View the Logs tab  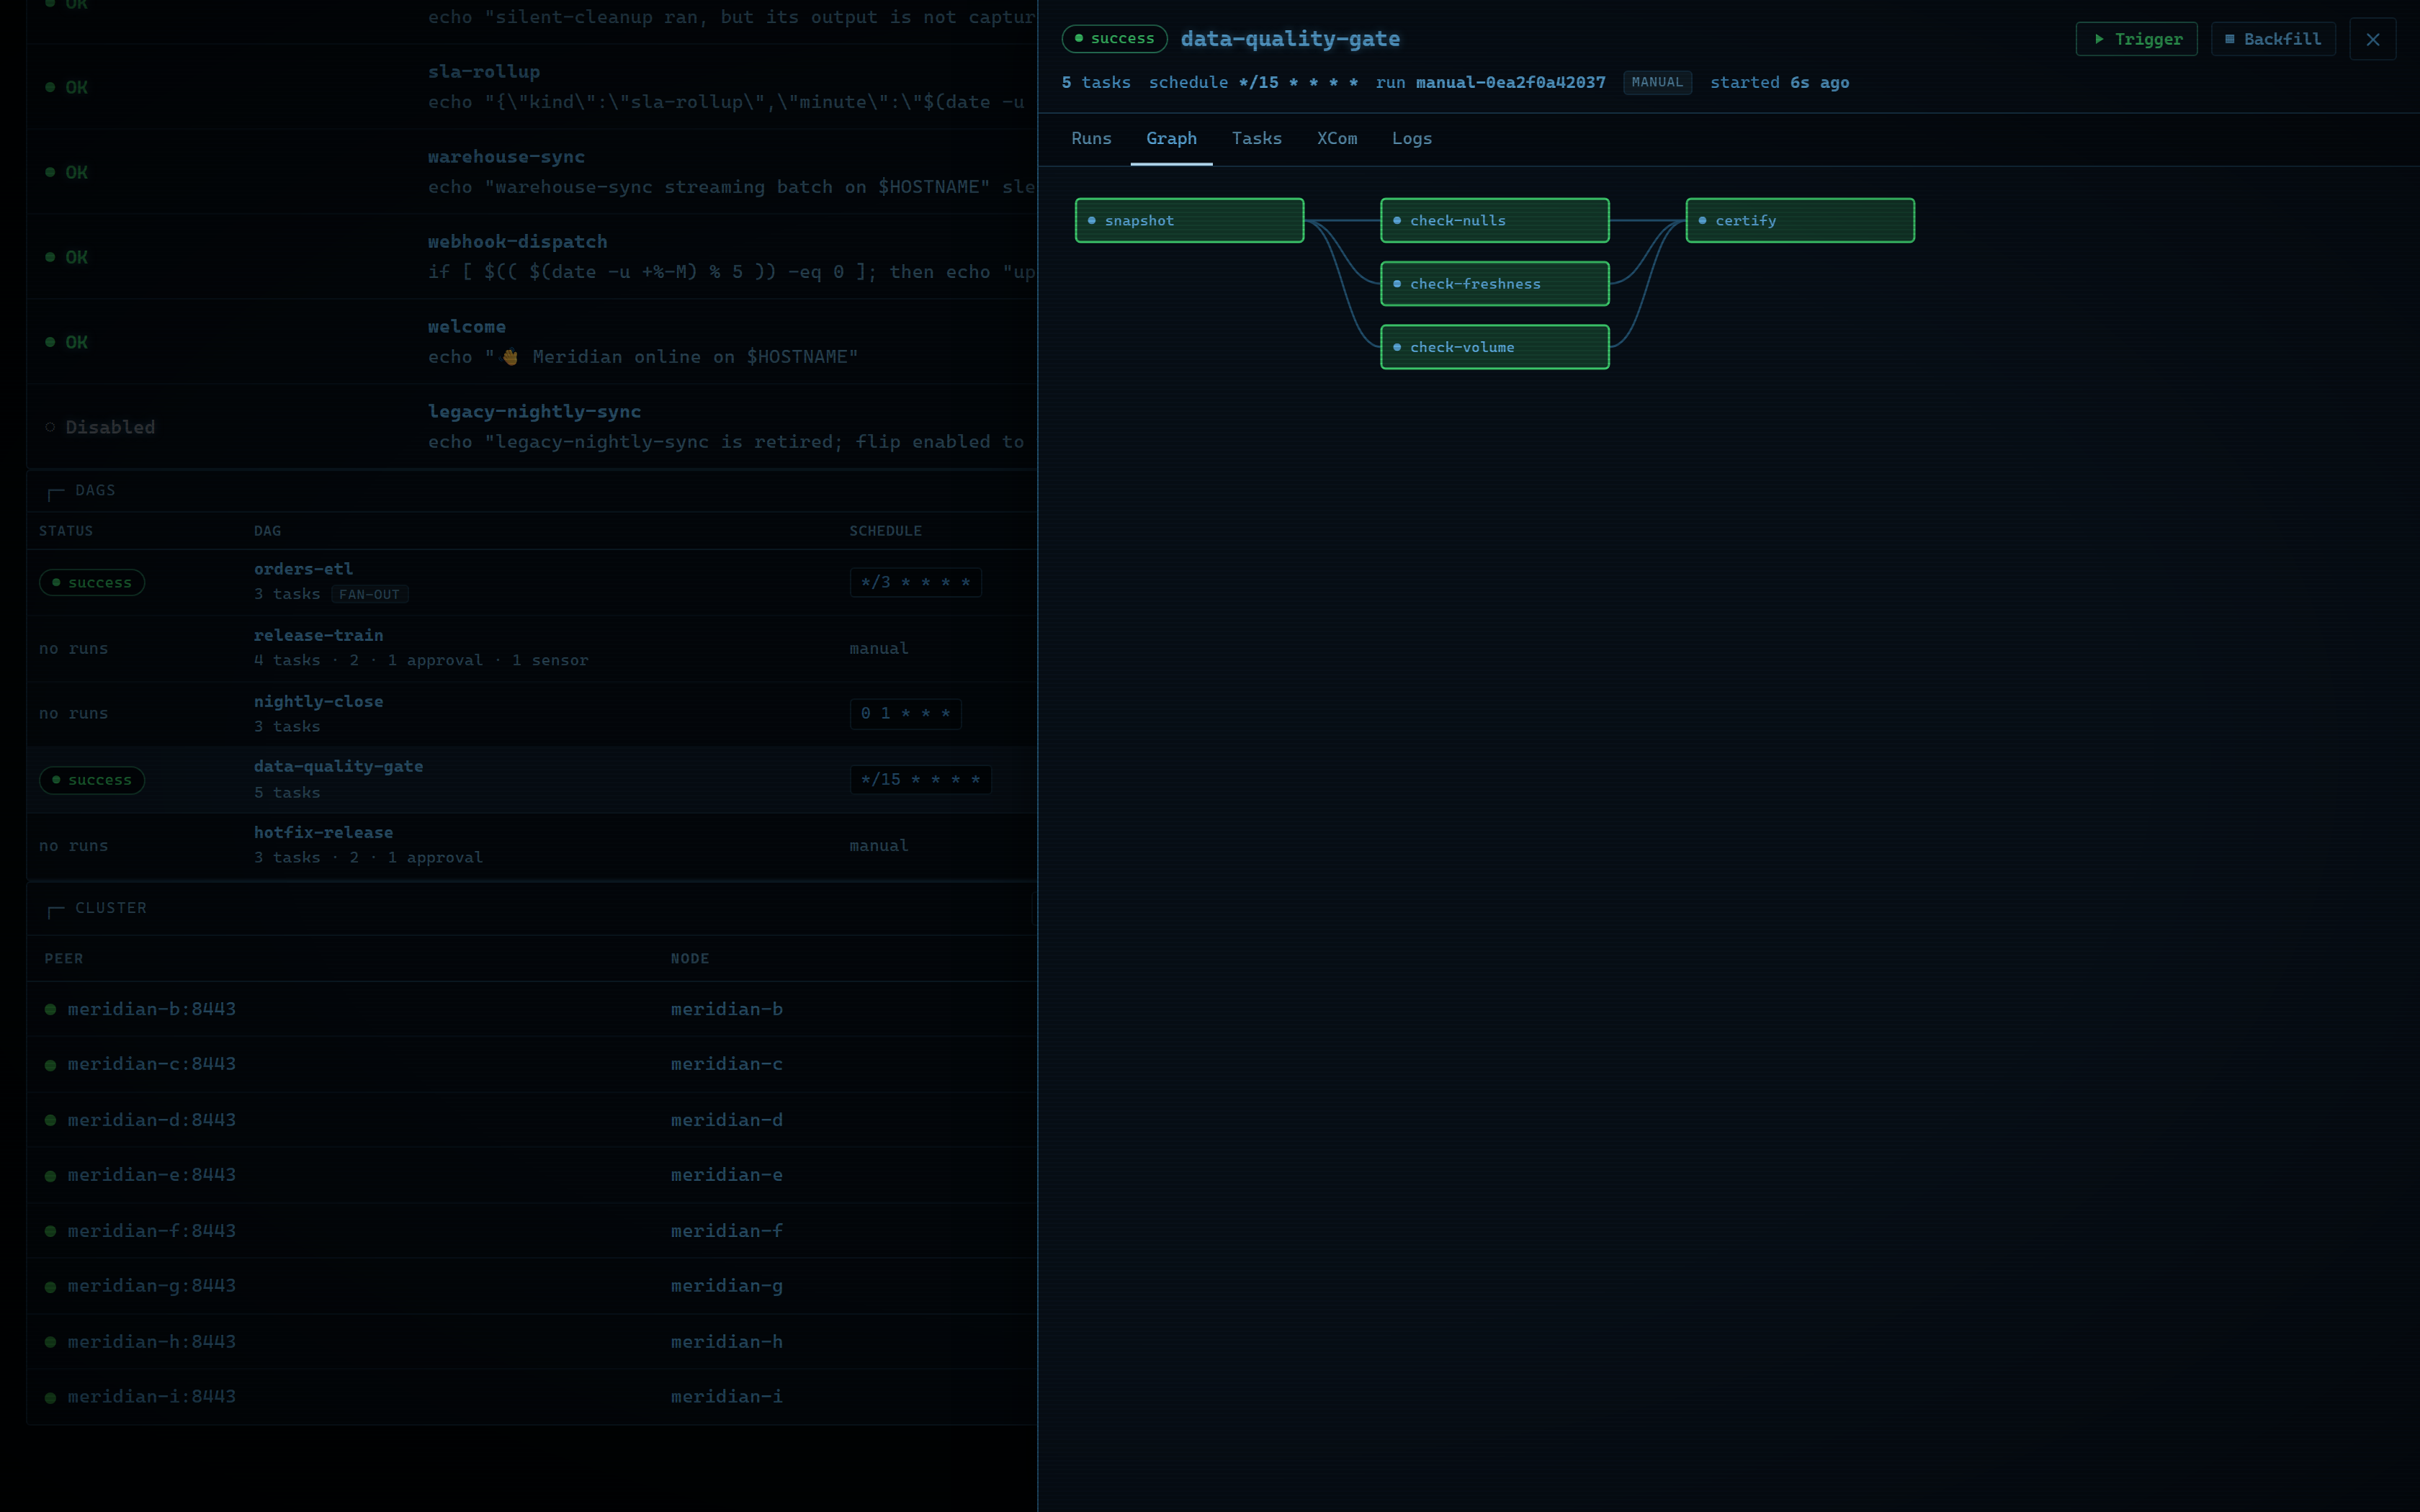(1411, 138)
